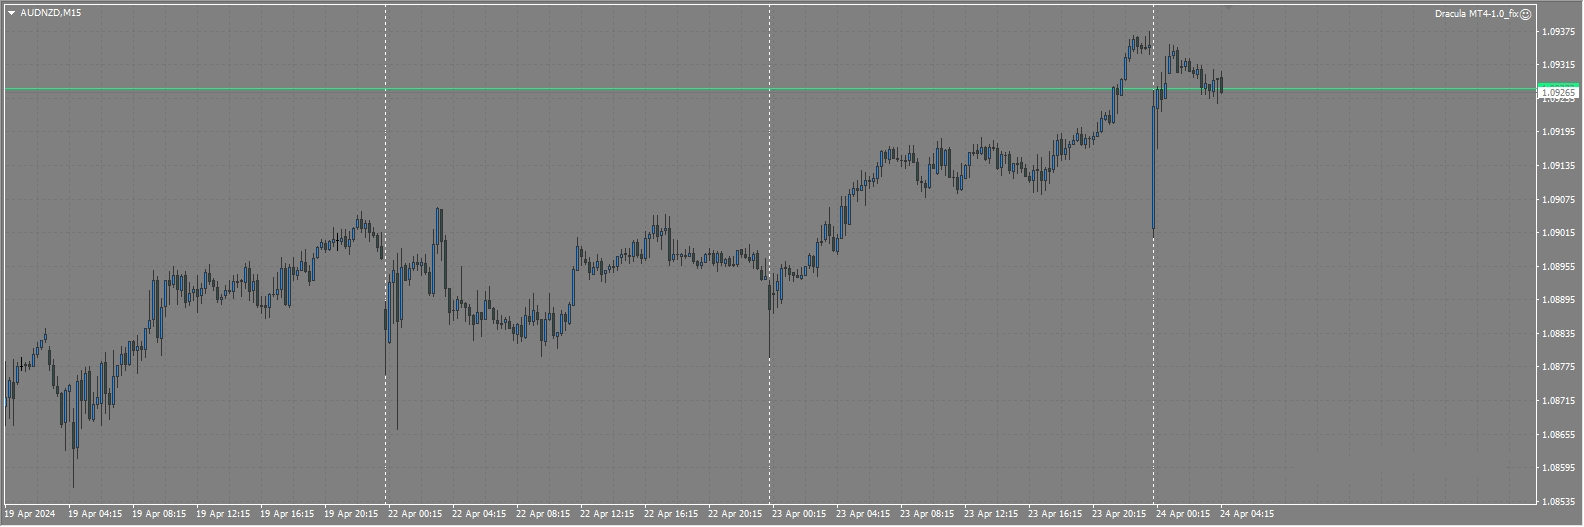Click the 1.08535 bottom price scale label
This screenshot has height=527, width=1584.
[1557, 501]
